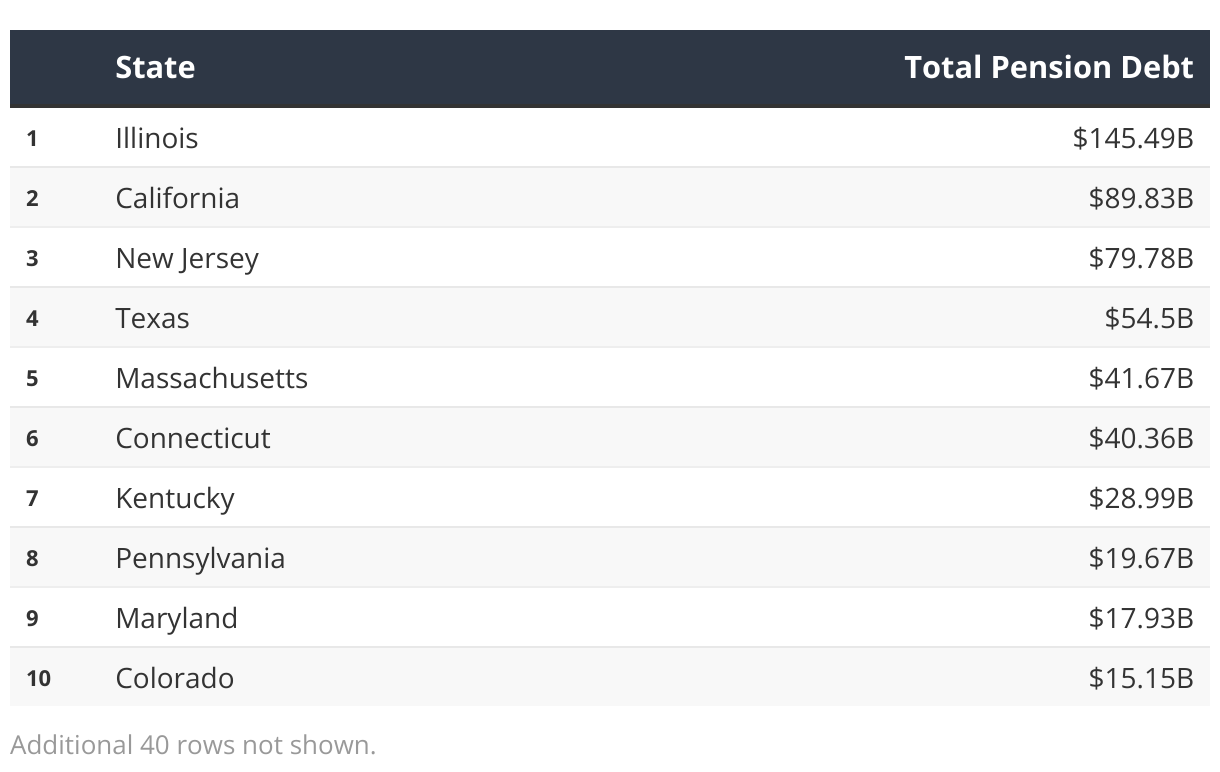Click the $15.15B debt value
The image size is (1220, 772).
[1140, 678]
